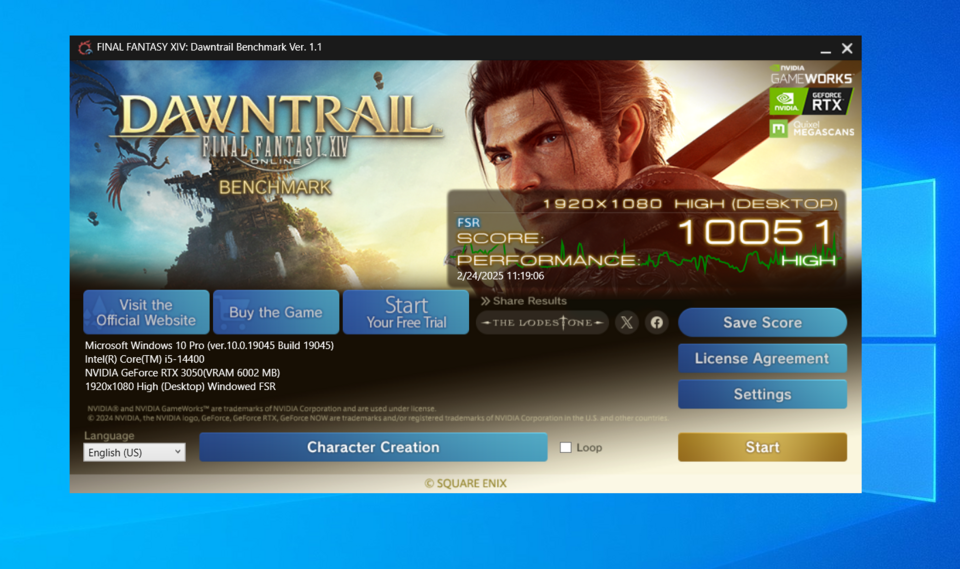Open The Lodestone share button
The height and width of the screenshot is (569, 960).
point(542,323)
